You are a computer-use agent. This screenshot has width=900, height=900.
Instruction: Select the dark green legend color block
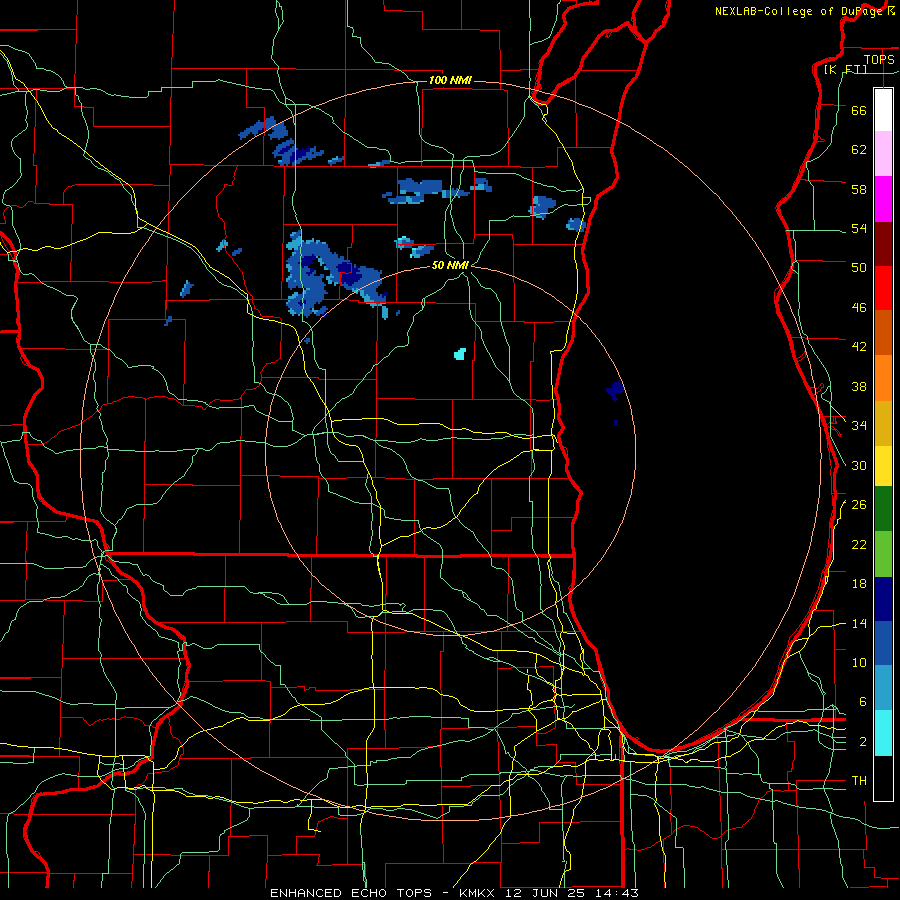tap(883, 509)
